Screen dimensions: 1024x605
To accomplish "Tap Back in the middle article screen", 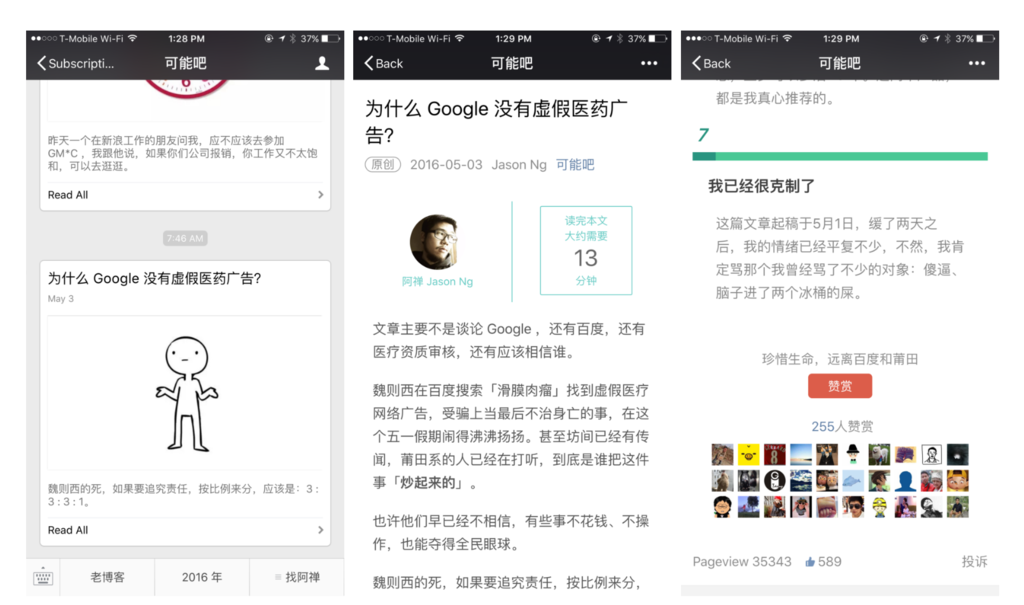I will (384, 63).
